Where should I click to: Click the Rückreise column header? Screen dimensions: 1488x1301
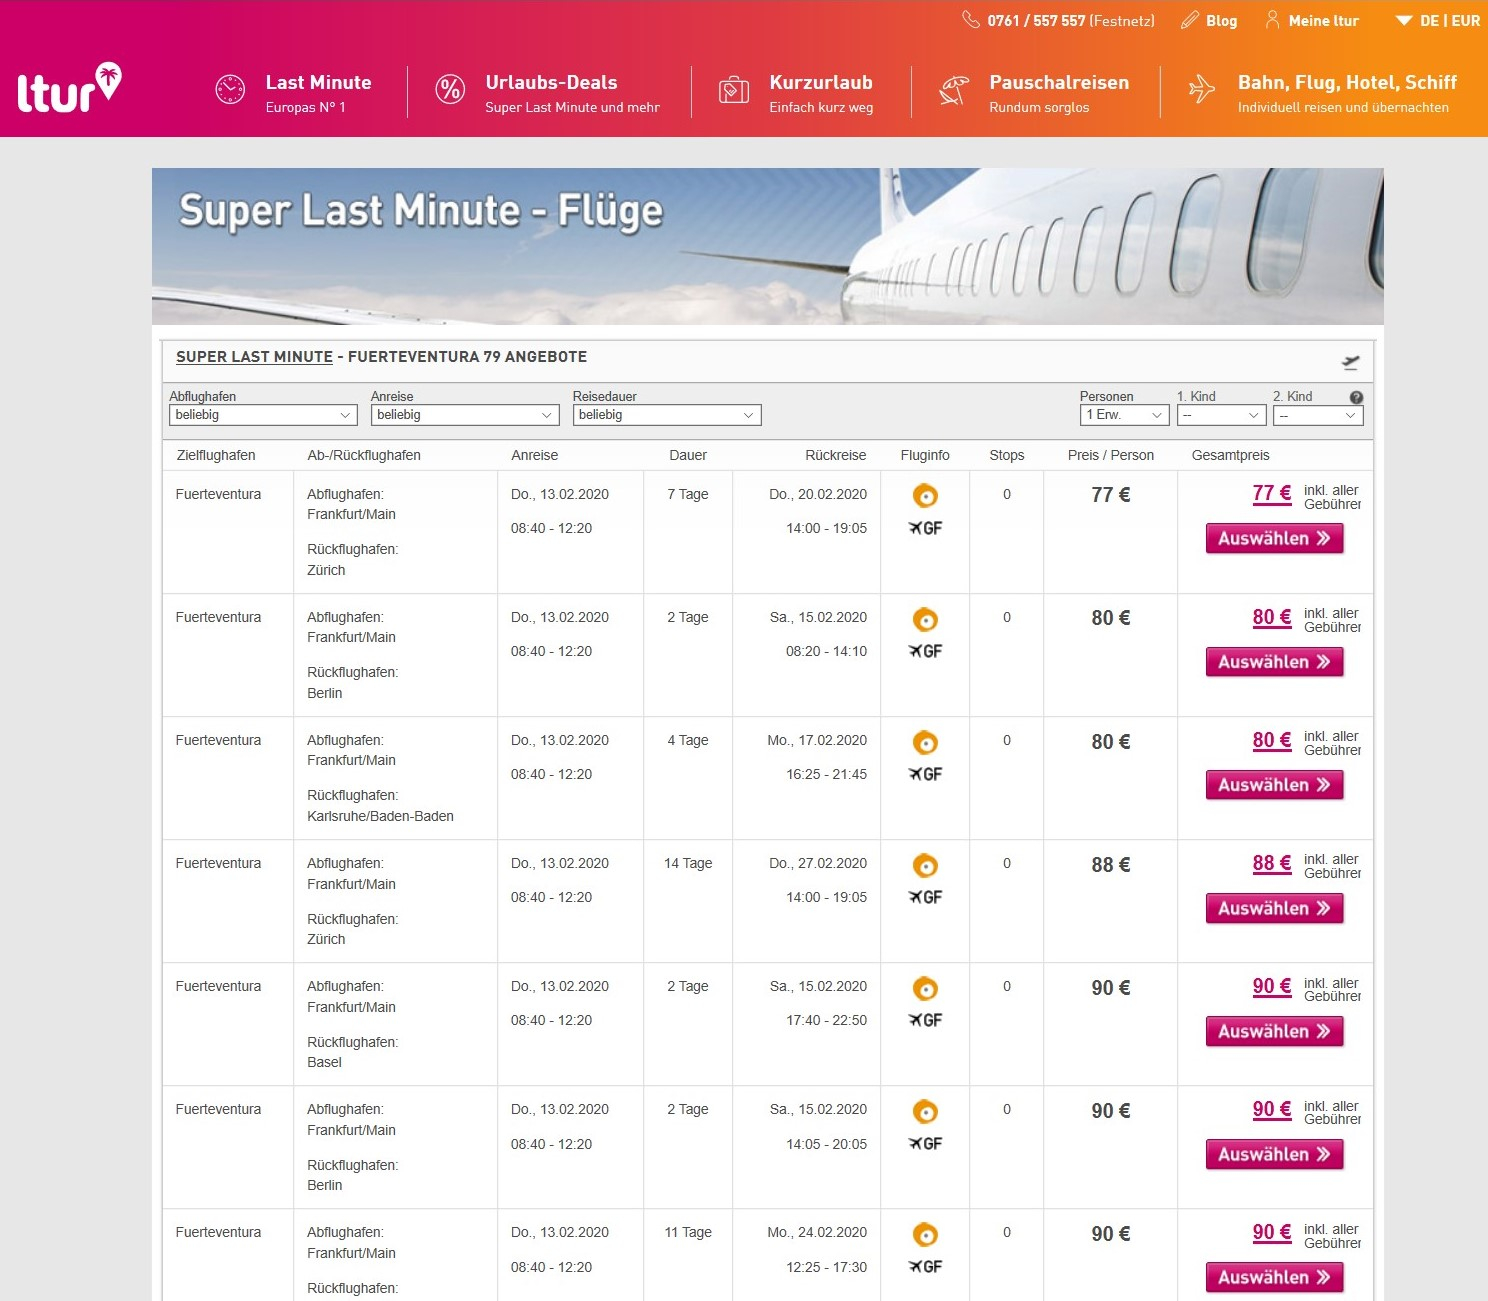tap(835, 455)
